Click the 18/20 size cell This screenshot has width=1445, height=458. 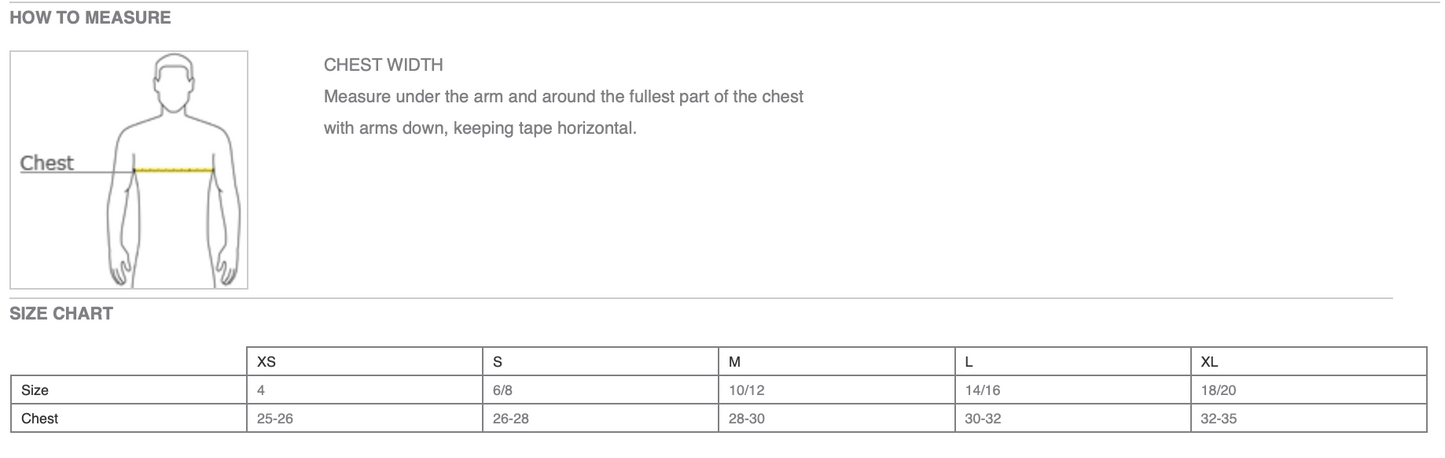pos(1219,390)
